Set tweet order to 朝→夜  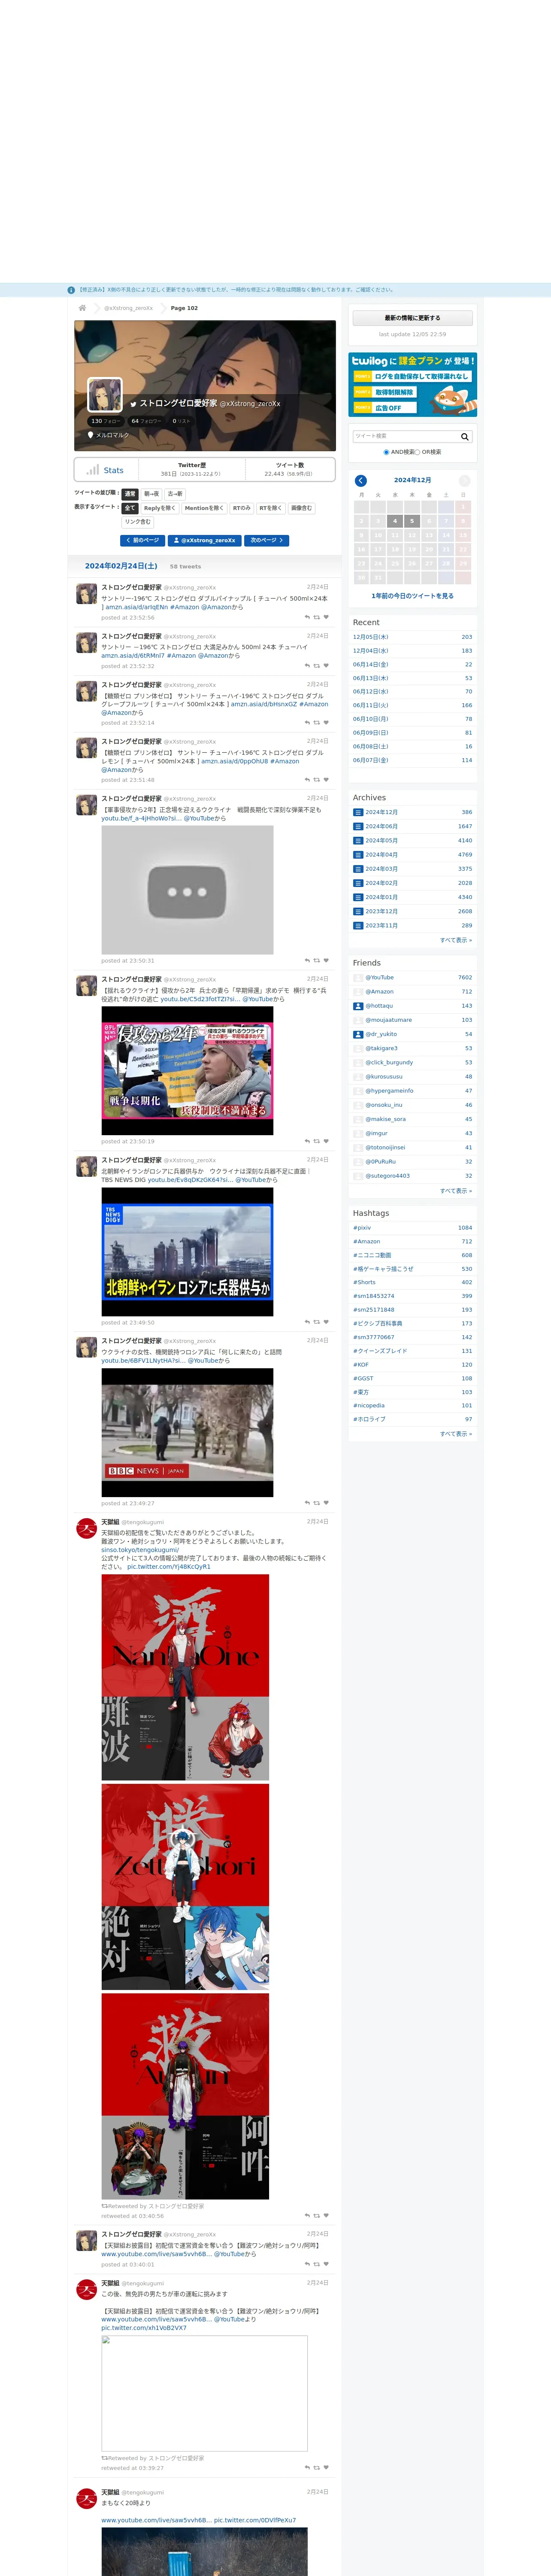click(151, 494)
